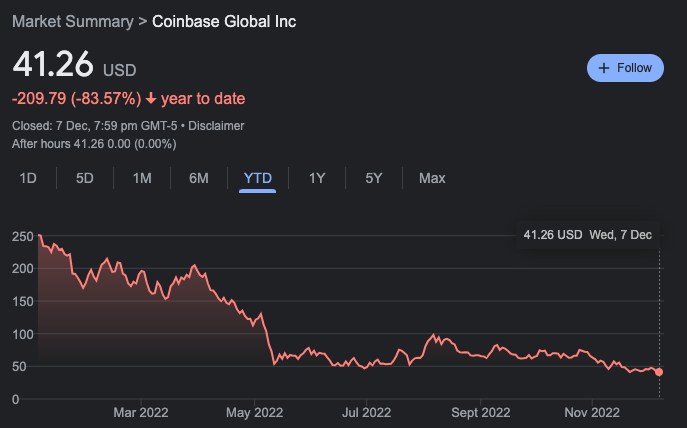
Task: Click the 0 y-axis label
Action: pos(16,400)
